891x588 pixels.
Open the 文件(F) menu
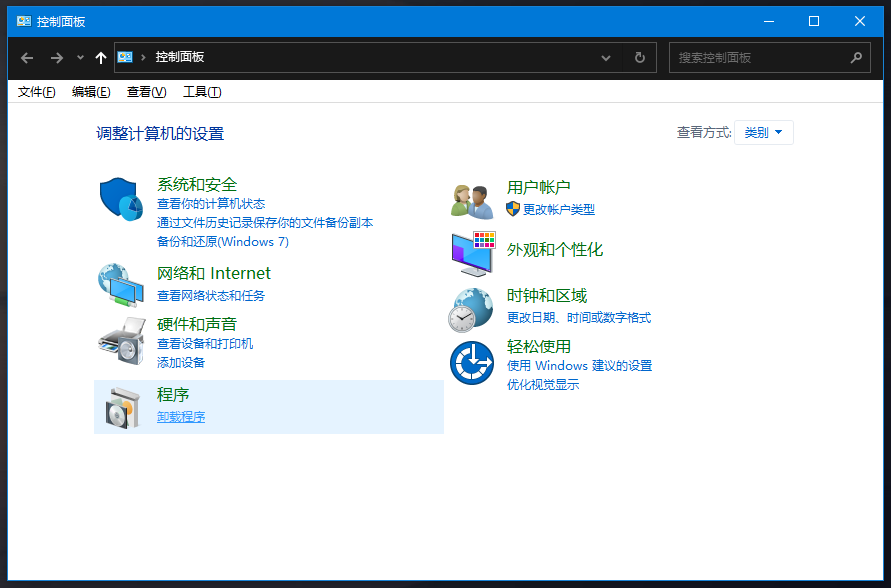[36, 91]
